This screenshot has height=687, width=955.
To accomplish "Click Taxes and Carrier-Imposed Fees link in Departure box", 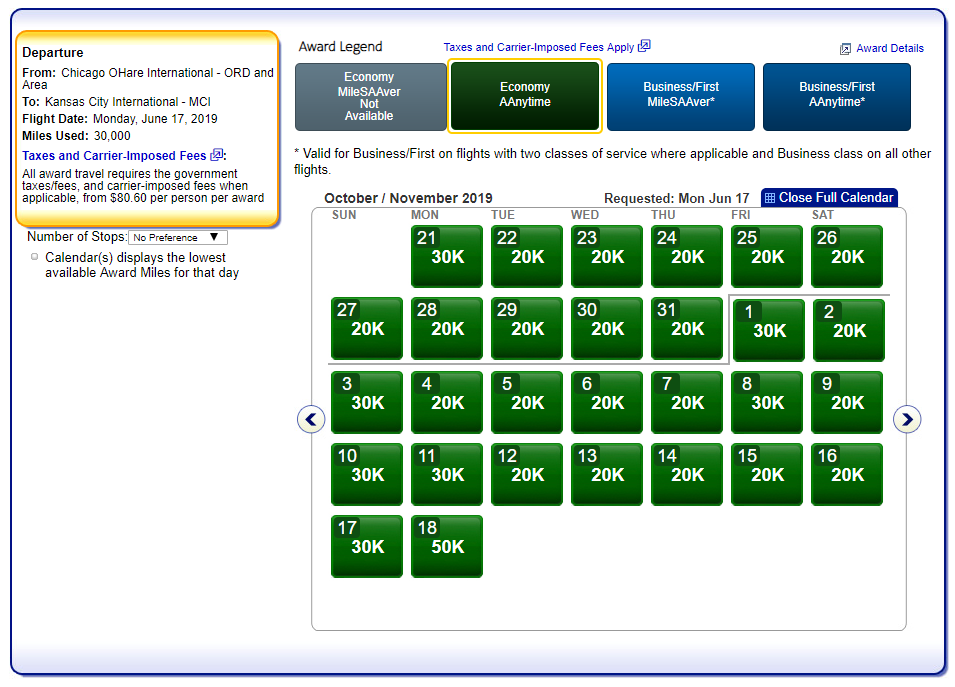I will tap(114, 155).
